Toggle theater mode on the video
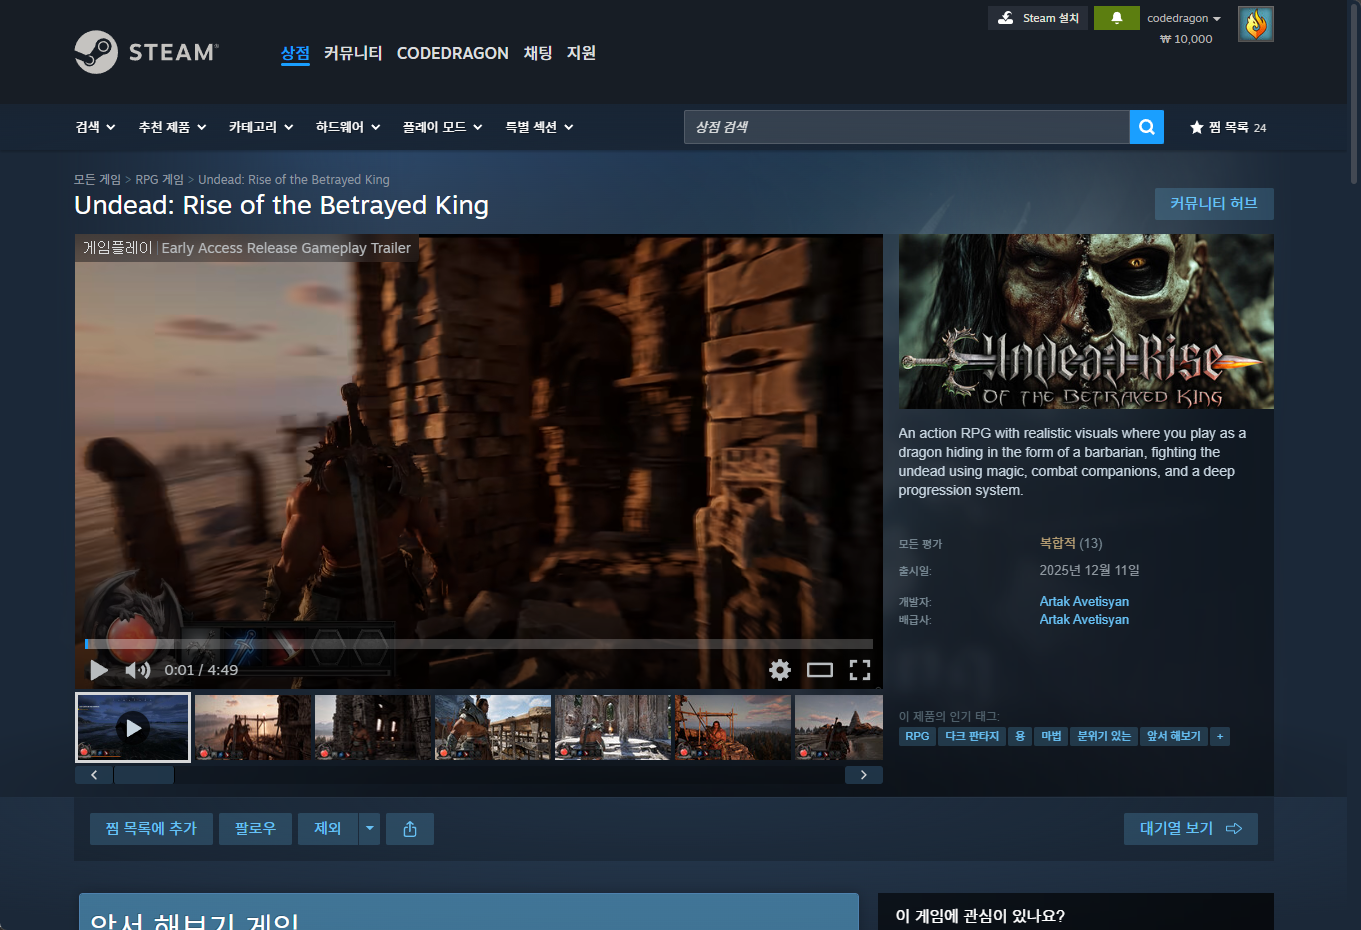Viewport: 1361px width, 930px height. [820, 670]
